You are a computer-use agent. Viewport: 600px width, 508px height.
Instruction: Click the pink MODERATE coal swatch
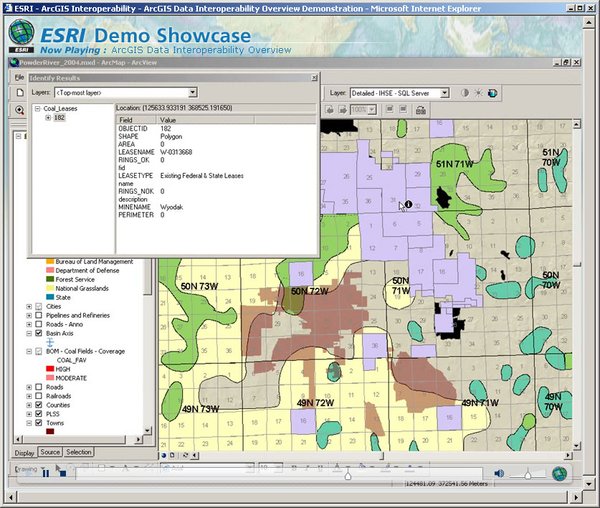click(50, 378)
